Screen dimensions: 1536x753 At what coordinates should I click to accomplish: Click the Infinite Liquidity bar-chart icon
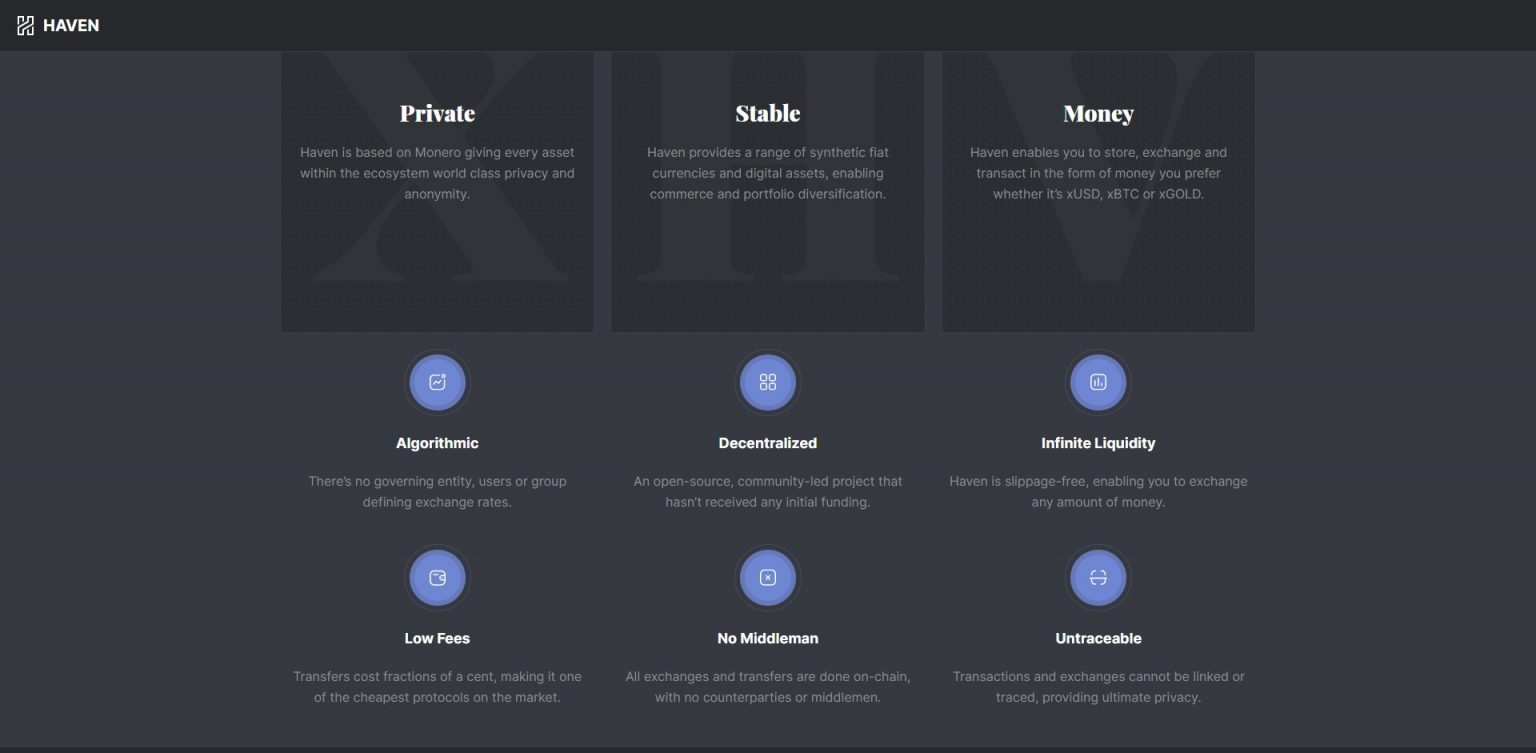1098,381
